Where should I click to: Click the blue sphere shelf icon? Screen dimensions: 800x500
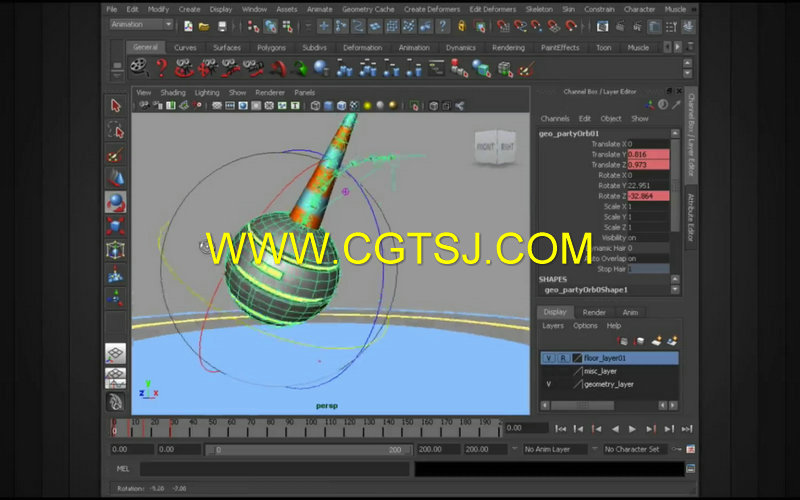pyautogui.click(x=321, y=68)
